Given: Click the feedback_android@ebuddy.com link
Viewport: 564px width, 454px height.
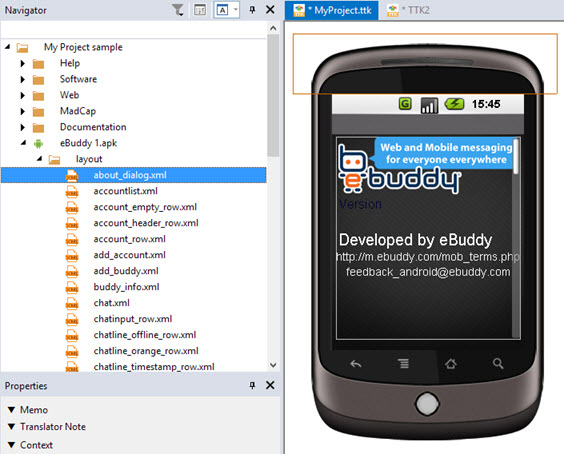Looking at the screenshot, I should tap(428, 272).
